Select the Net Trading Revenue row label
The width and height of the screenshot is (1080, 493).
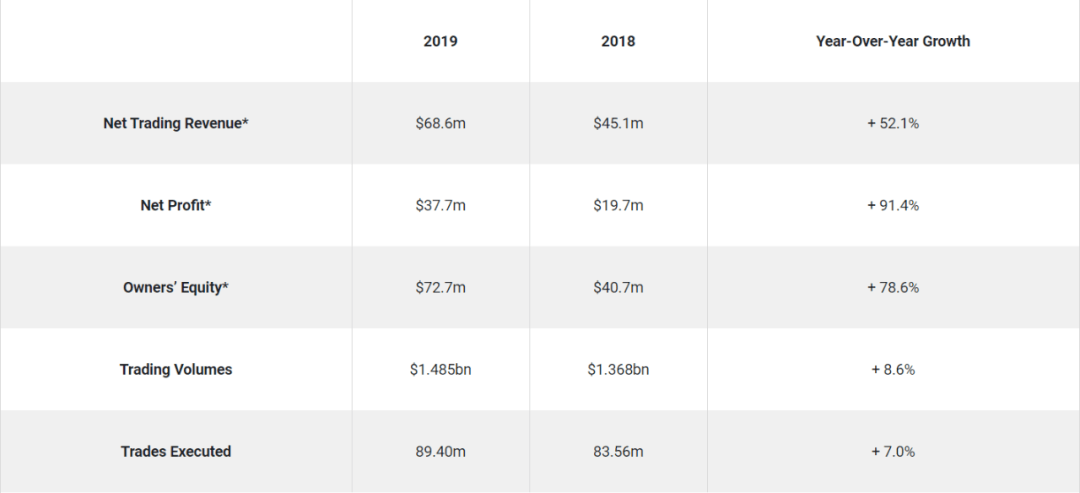click(x=176, y=123)
